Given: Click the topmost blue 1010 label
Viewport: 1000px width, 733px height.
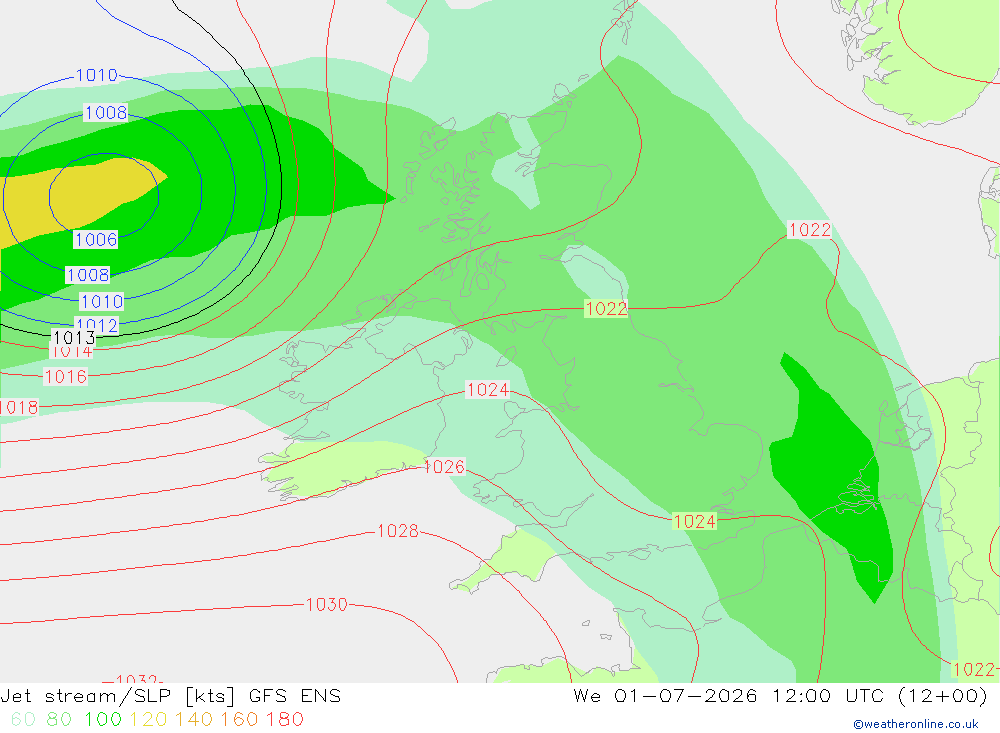Looking at the screenshot, I should pyautogui.click(x=97, y=75).
